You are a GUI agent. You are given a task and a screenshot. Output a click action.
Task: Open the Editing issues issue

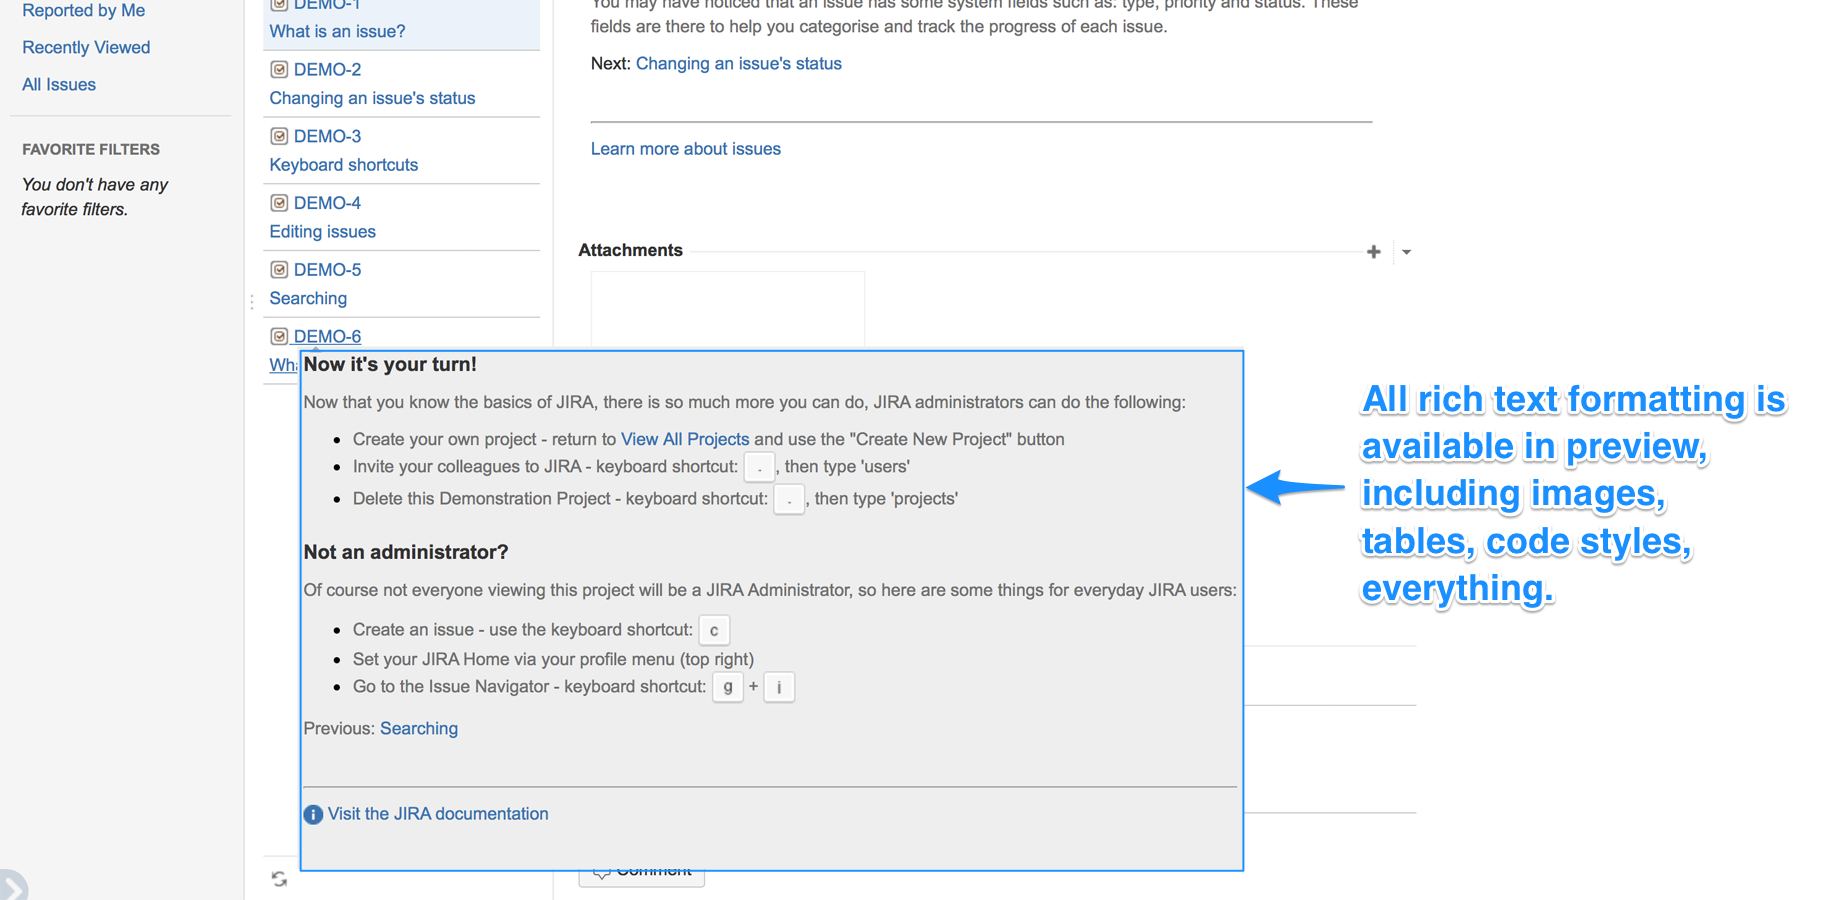pyautogui.click(x=322, y=232)
